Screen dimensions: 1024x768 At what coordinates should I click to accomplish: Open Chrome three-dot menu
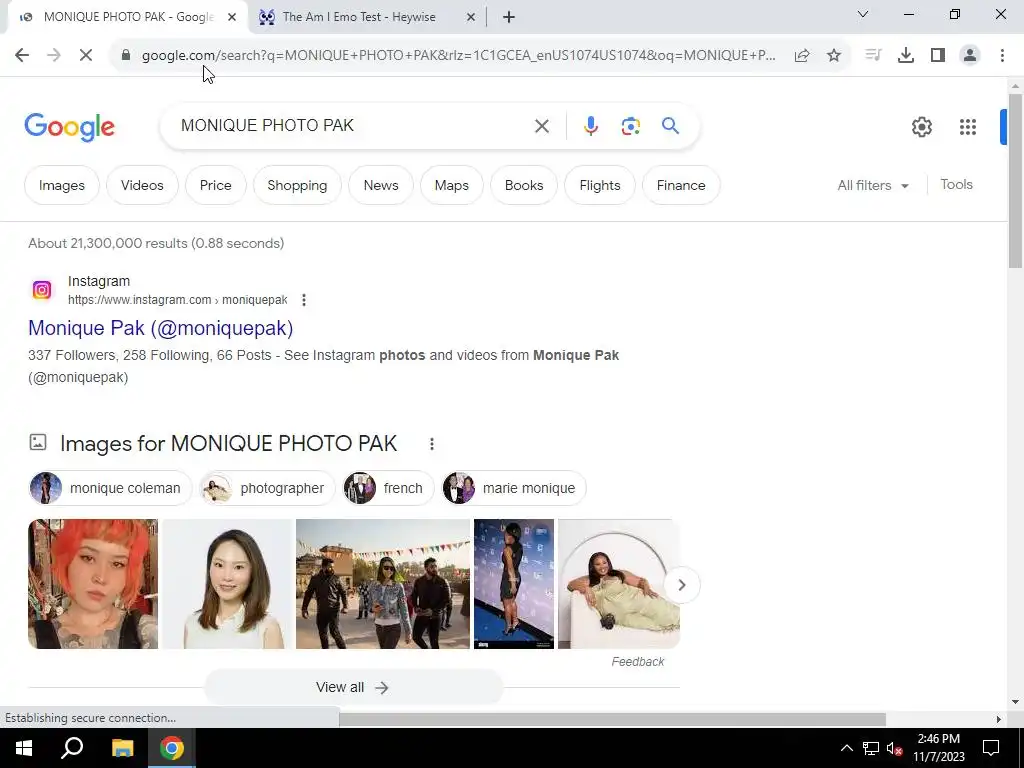[1002, 56]
